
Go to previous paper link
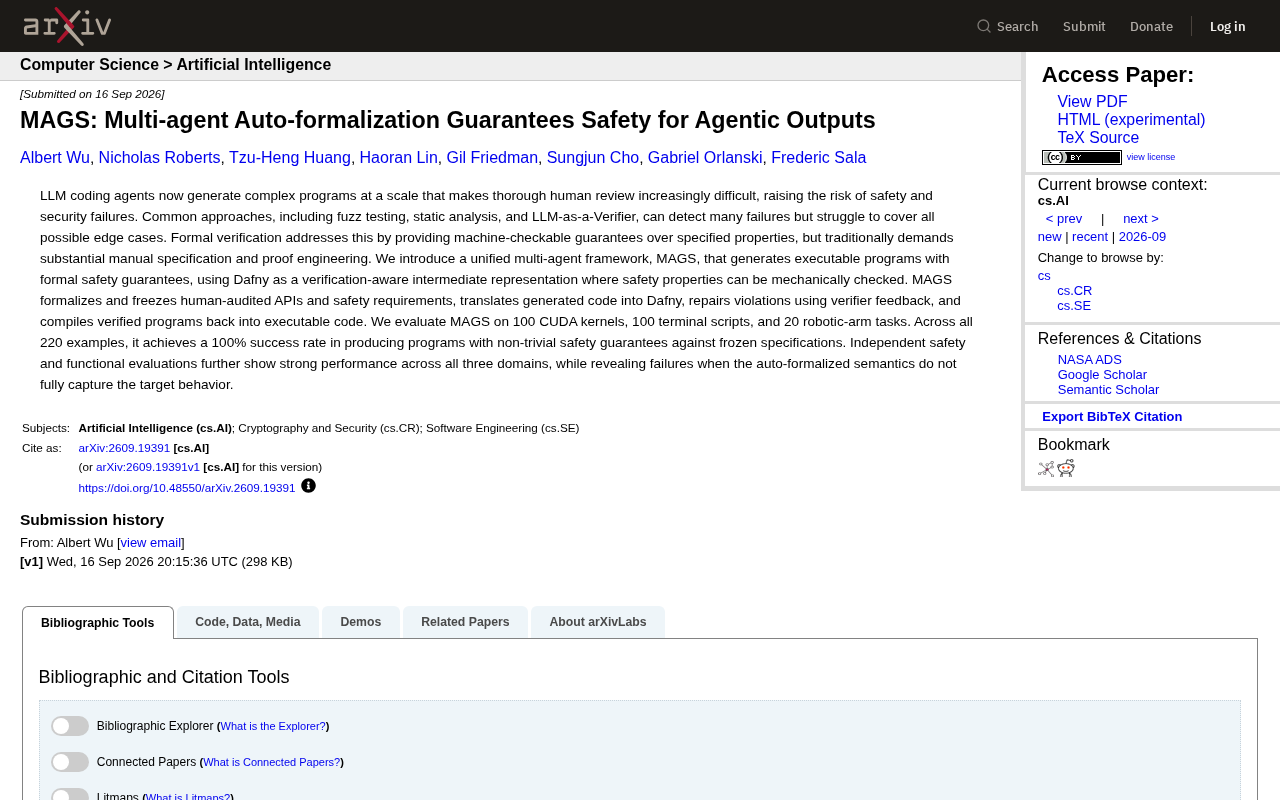[1064, 219]
